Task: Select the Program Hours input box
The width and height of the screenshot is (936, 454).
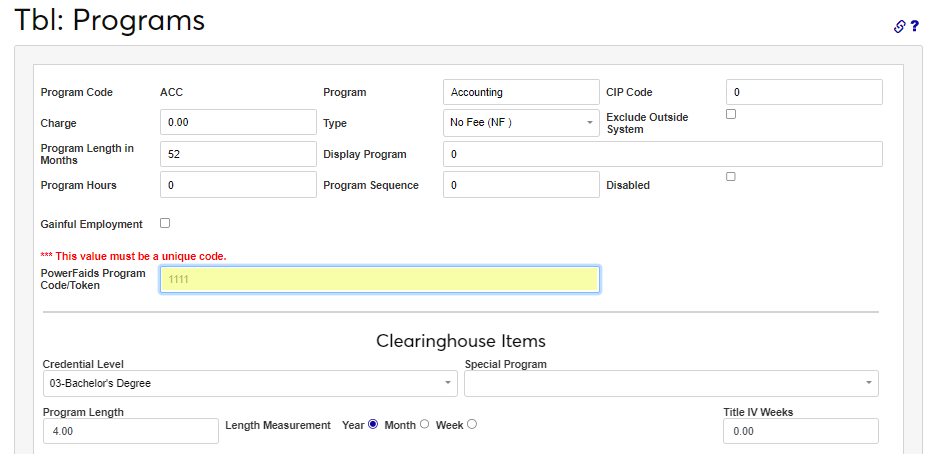Action: pos(238,185)
